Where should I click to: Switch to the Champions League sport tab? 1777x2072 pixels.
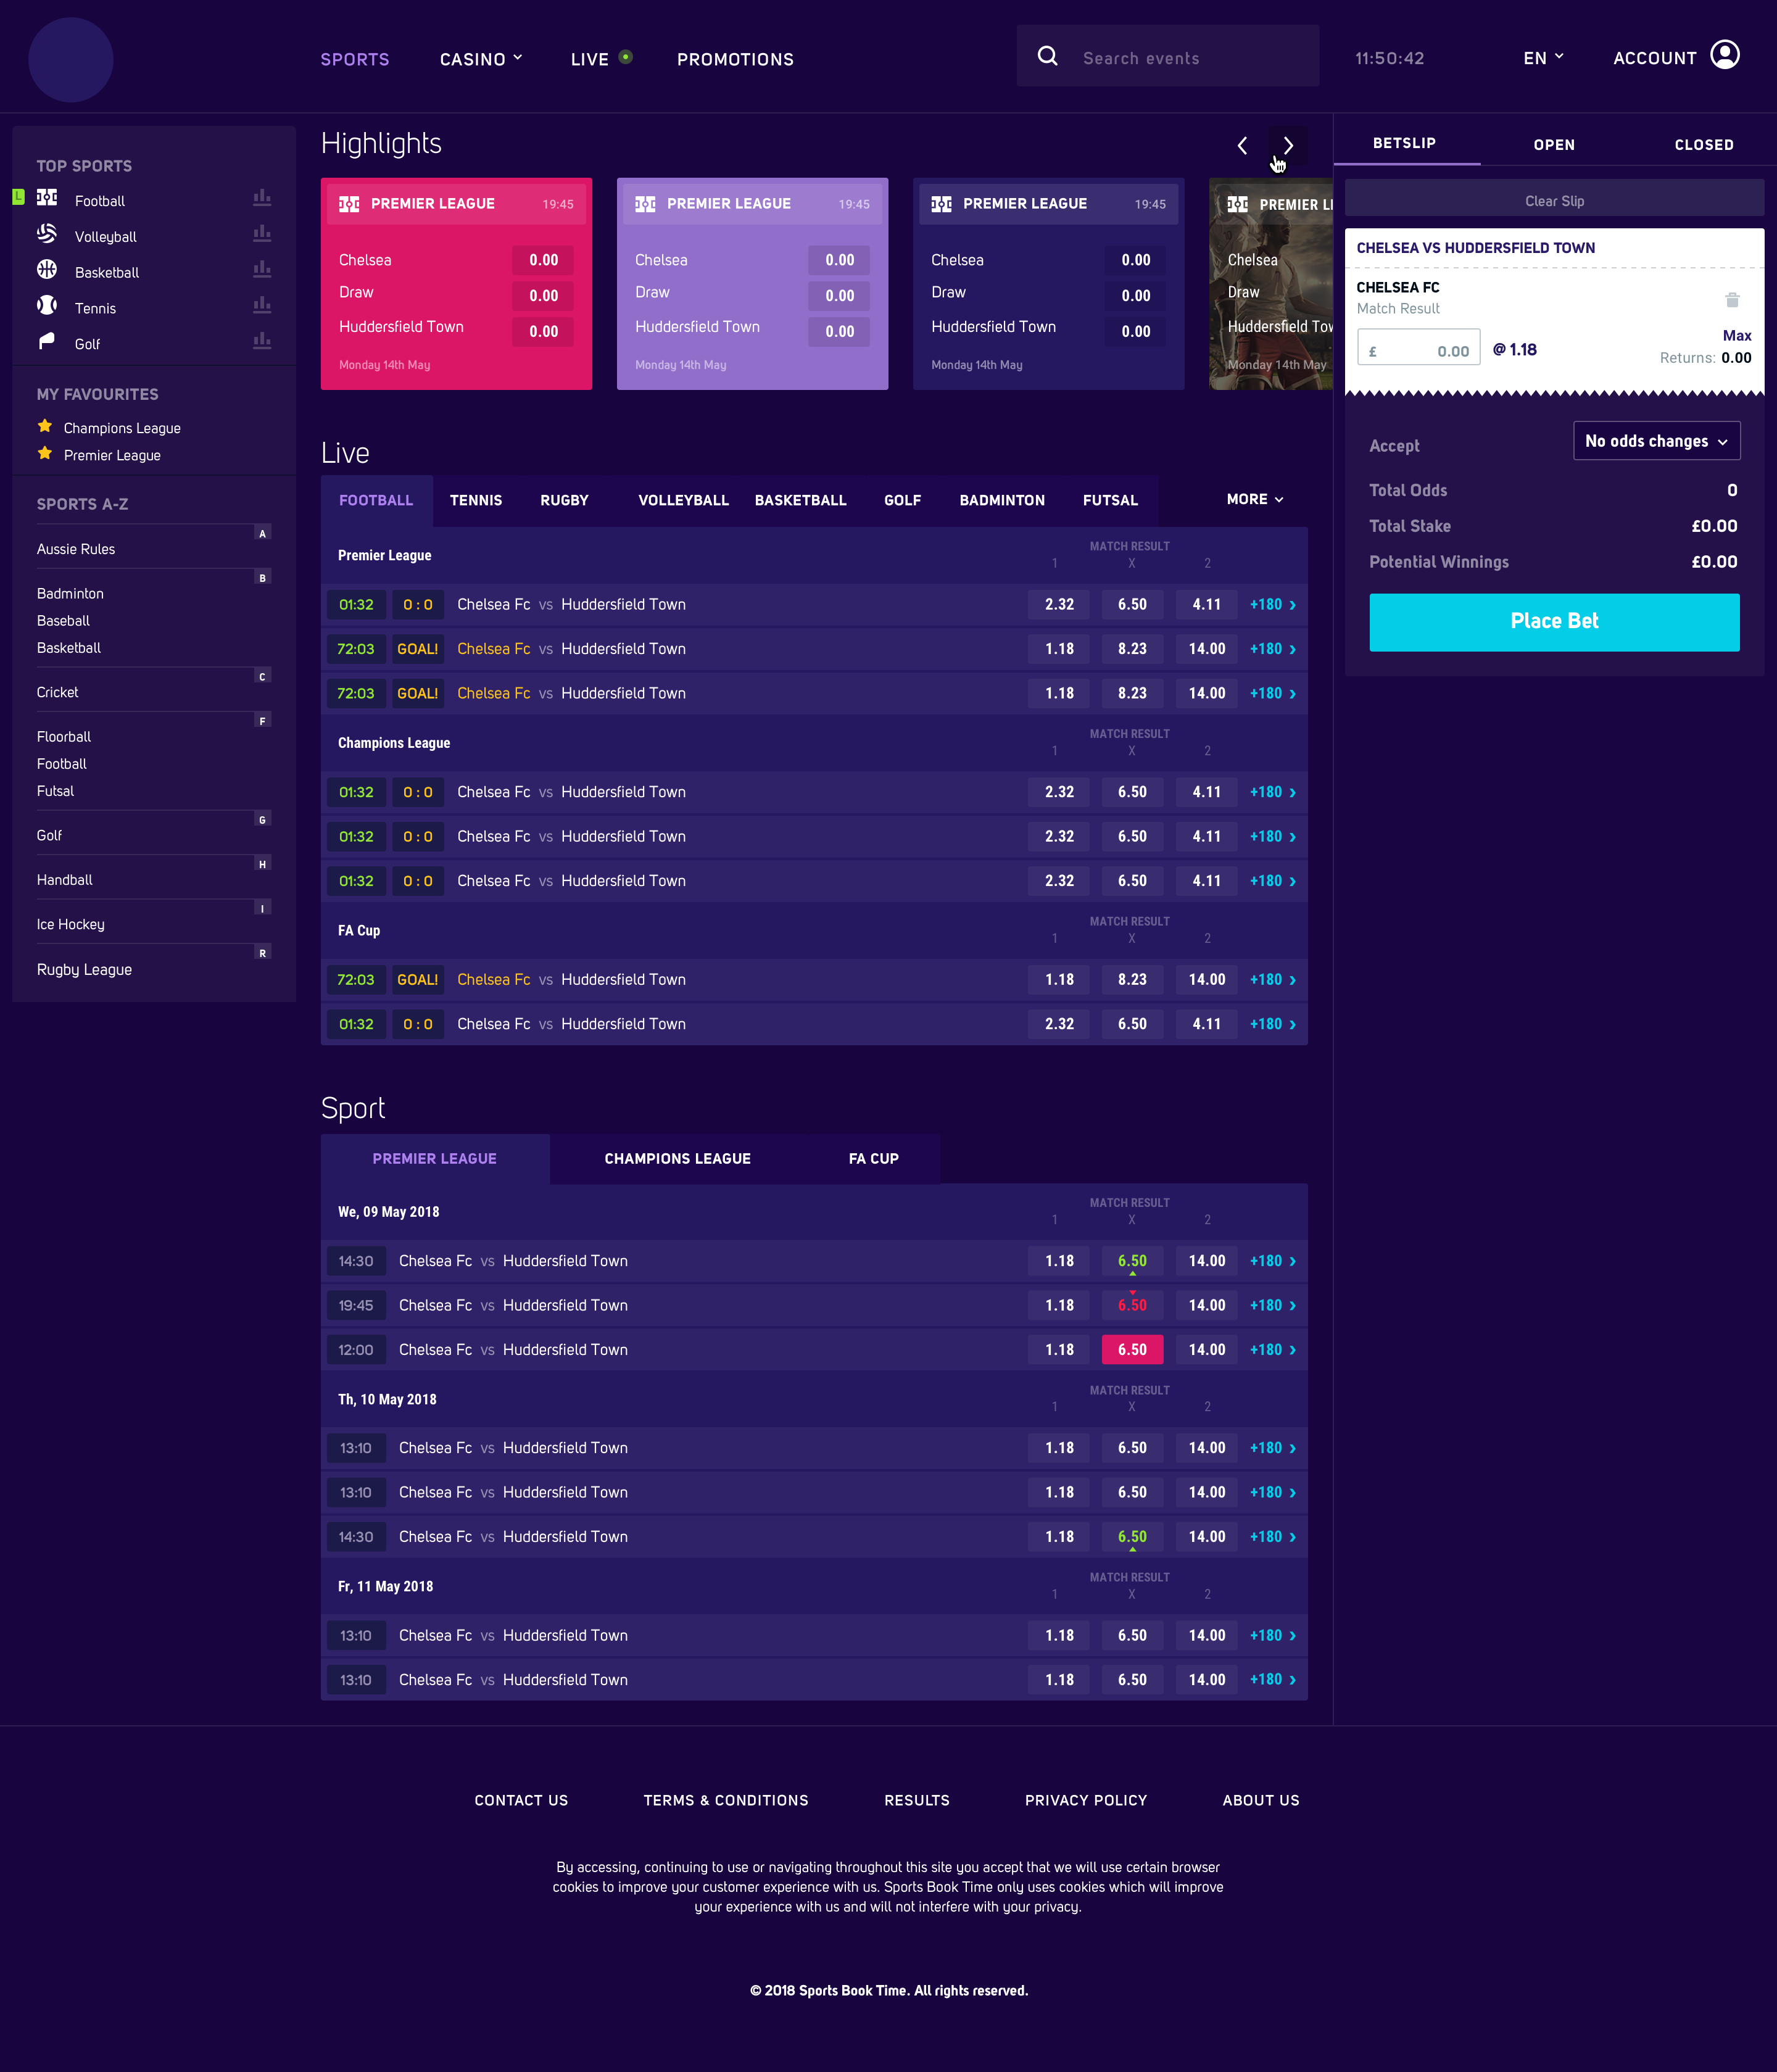677,1158
